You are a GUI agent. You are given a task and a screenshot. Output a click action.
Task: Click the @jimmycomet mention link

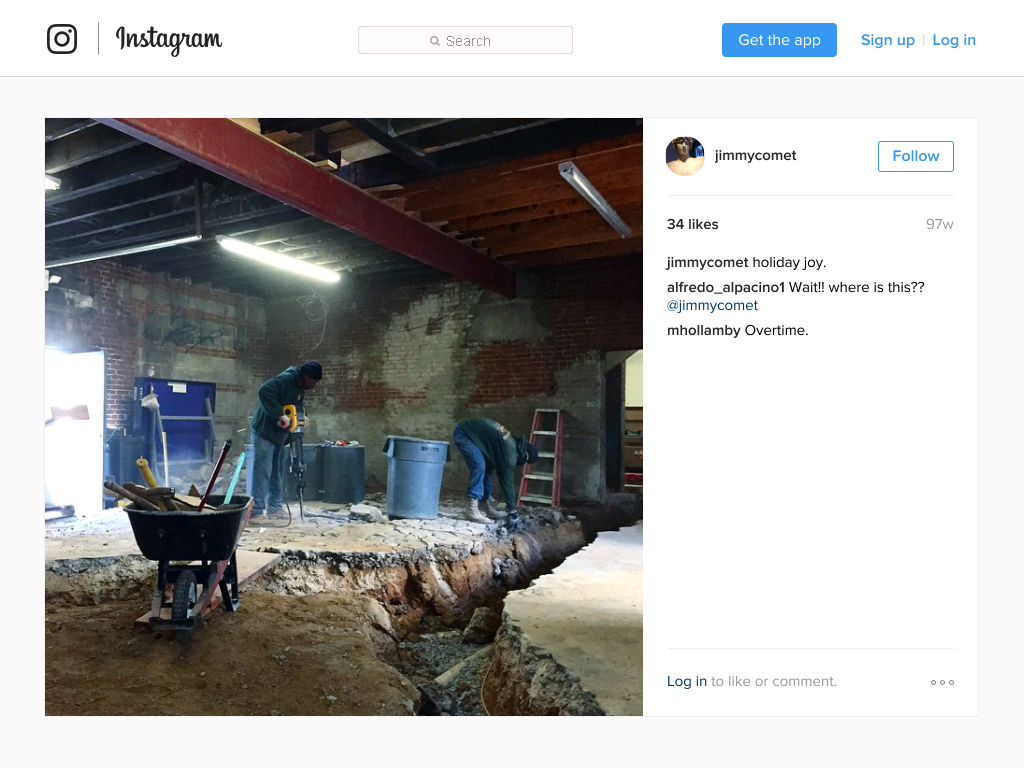[x=712, y=305]
